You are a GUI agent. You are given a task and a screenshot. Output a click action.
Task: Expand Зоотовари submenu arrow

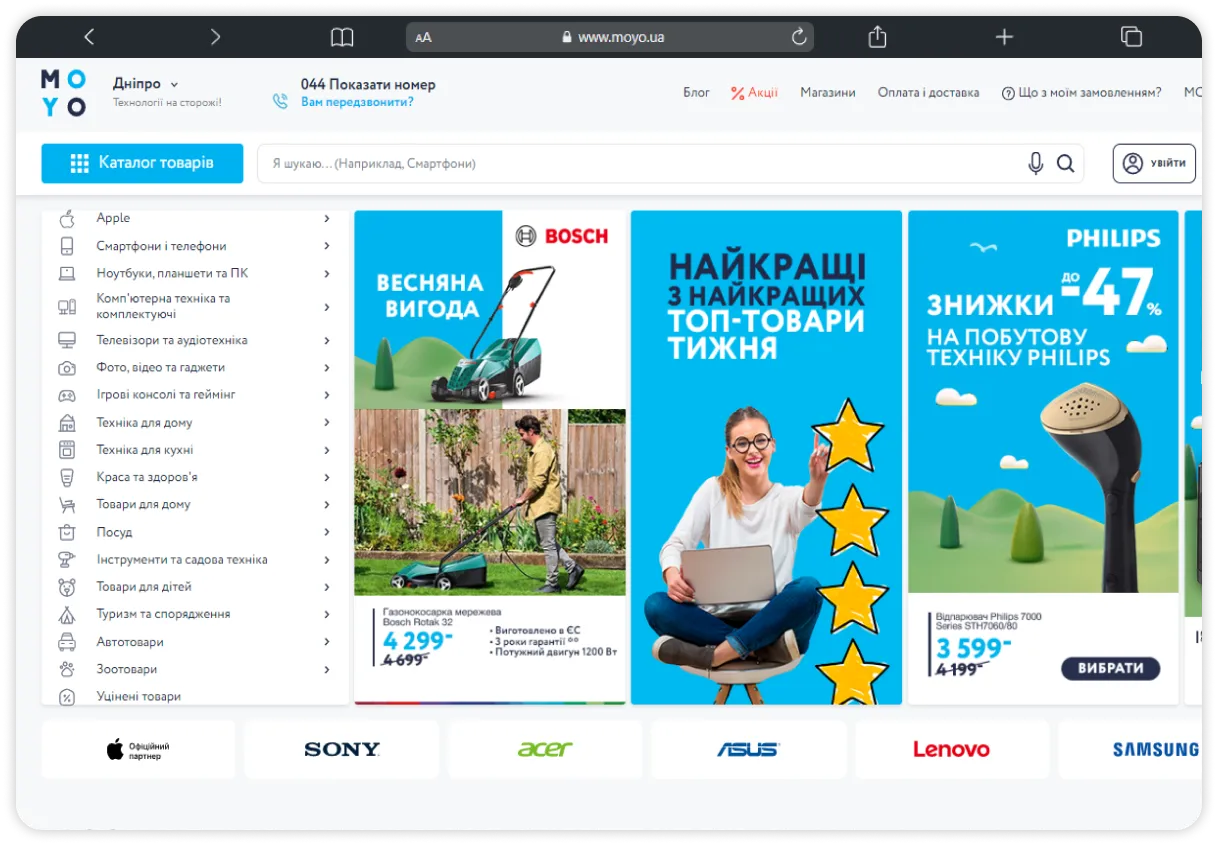[327, 669]
